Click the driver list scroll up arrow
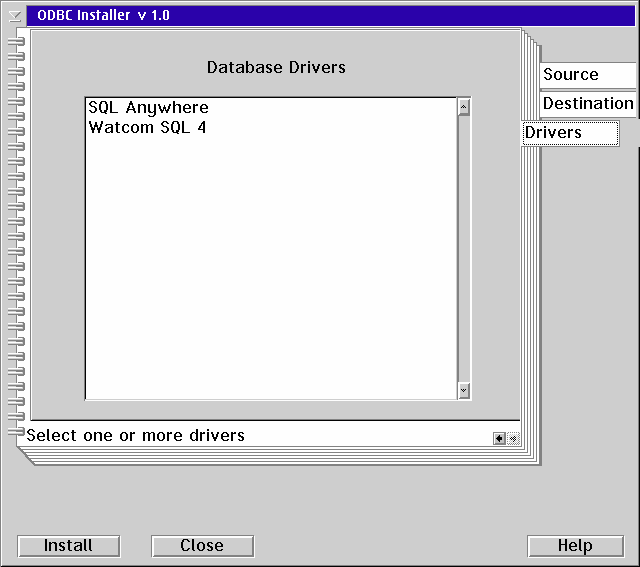Image resolution: width=640 pixels, height=567 pixels. click(464, 107)
